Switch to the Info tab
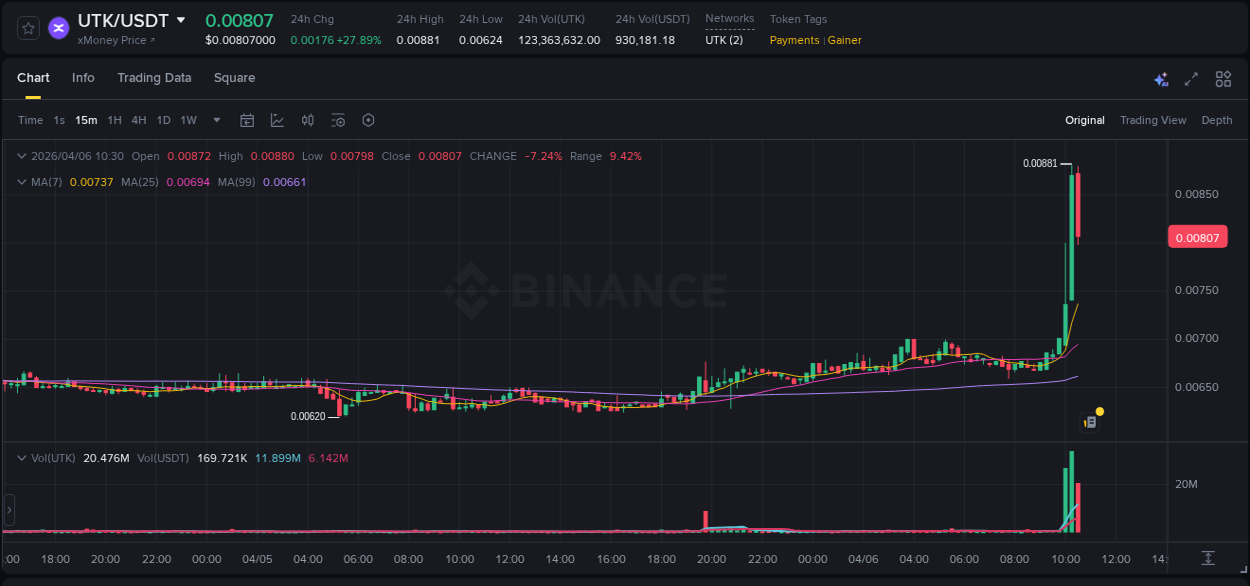Image resolution: width=1250 pixels, height=586 pixels. coord(83,78)
